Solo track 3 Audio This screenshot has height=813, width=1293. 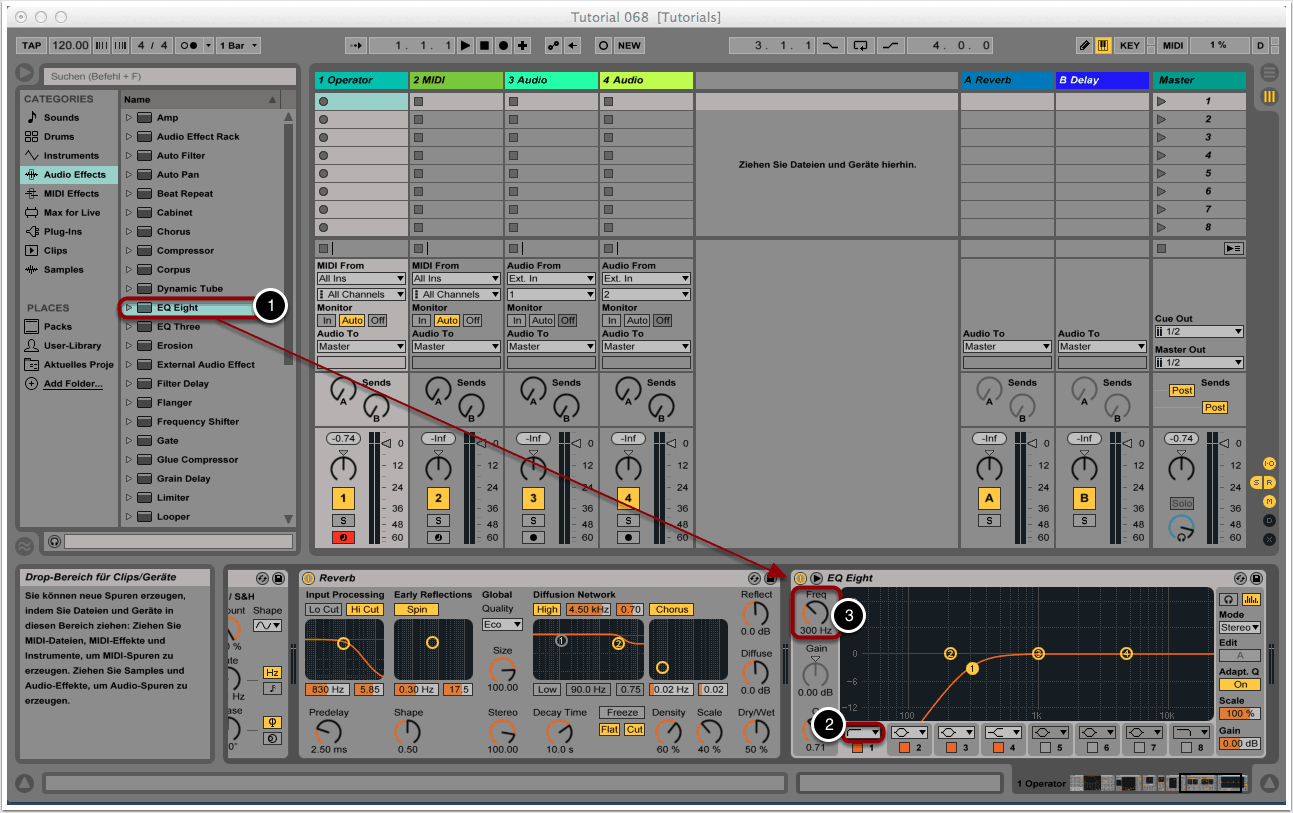click(533, 520)
